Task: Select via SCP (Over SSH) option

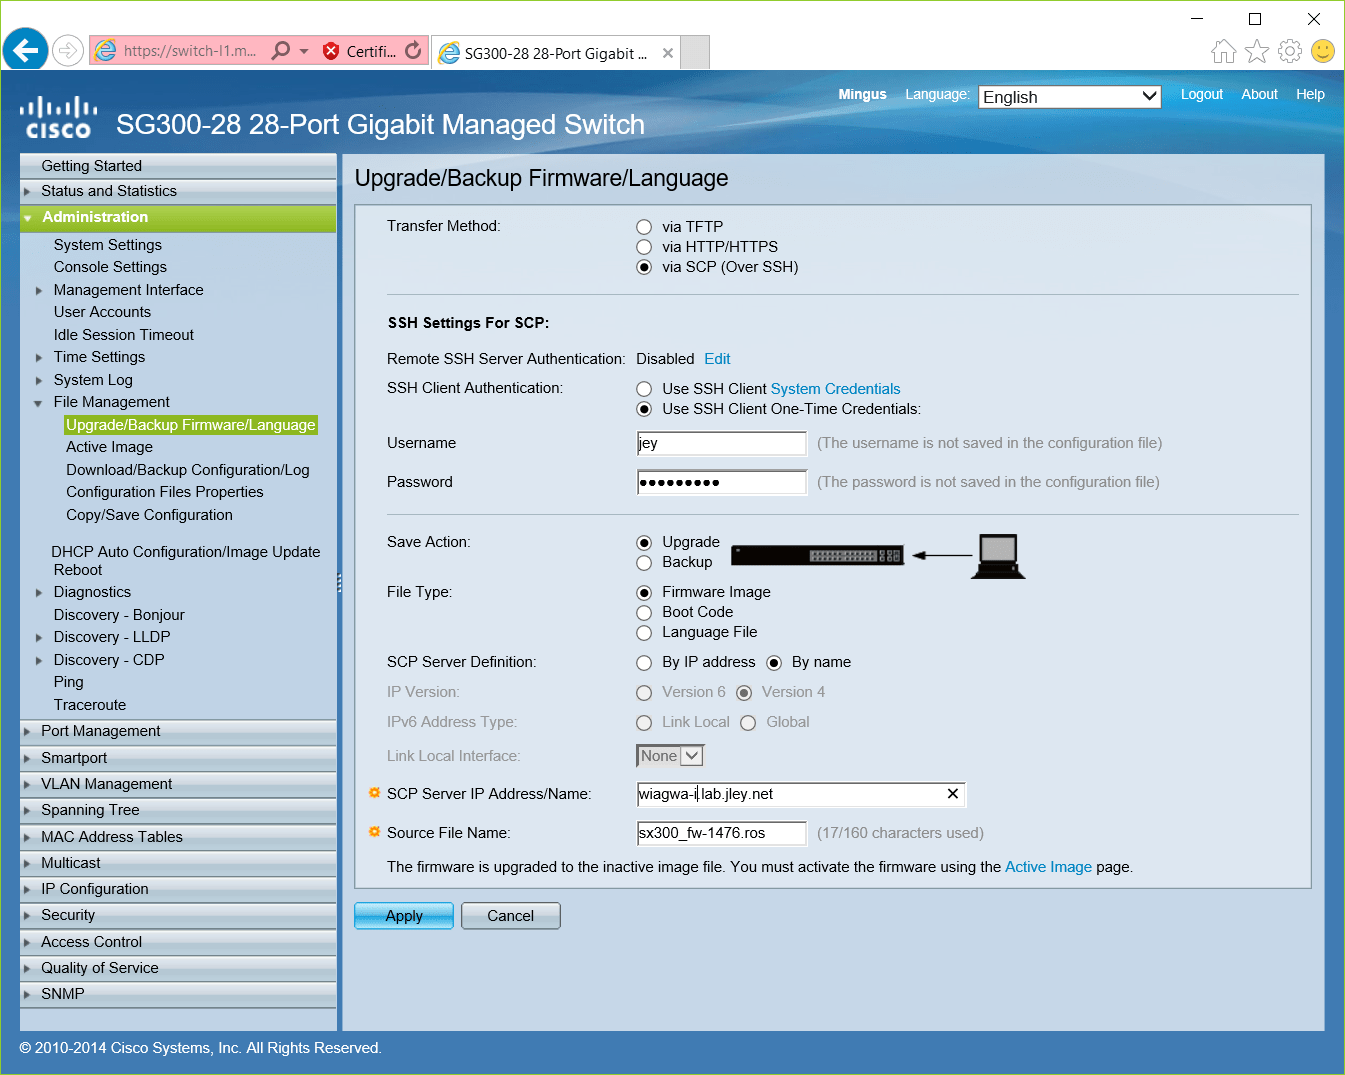Action: tap(644, 267)
